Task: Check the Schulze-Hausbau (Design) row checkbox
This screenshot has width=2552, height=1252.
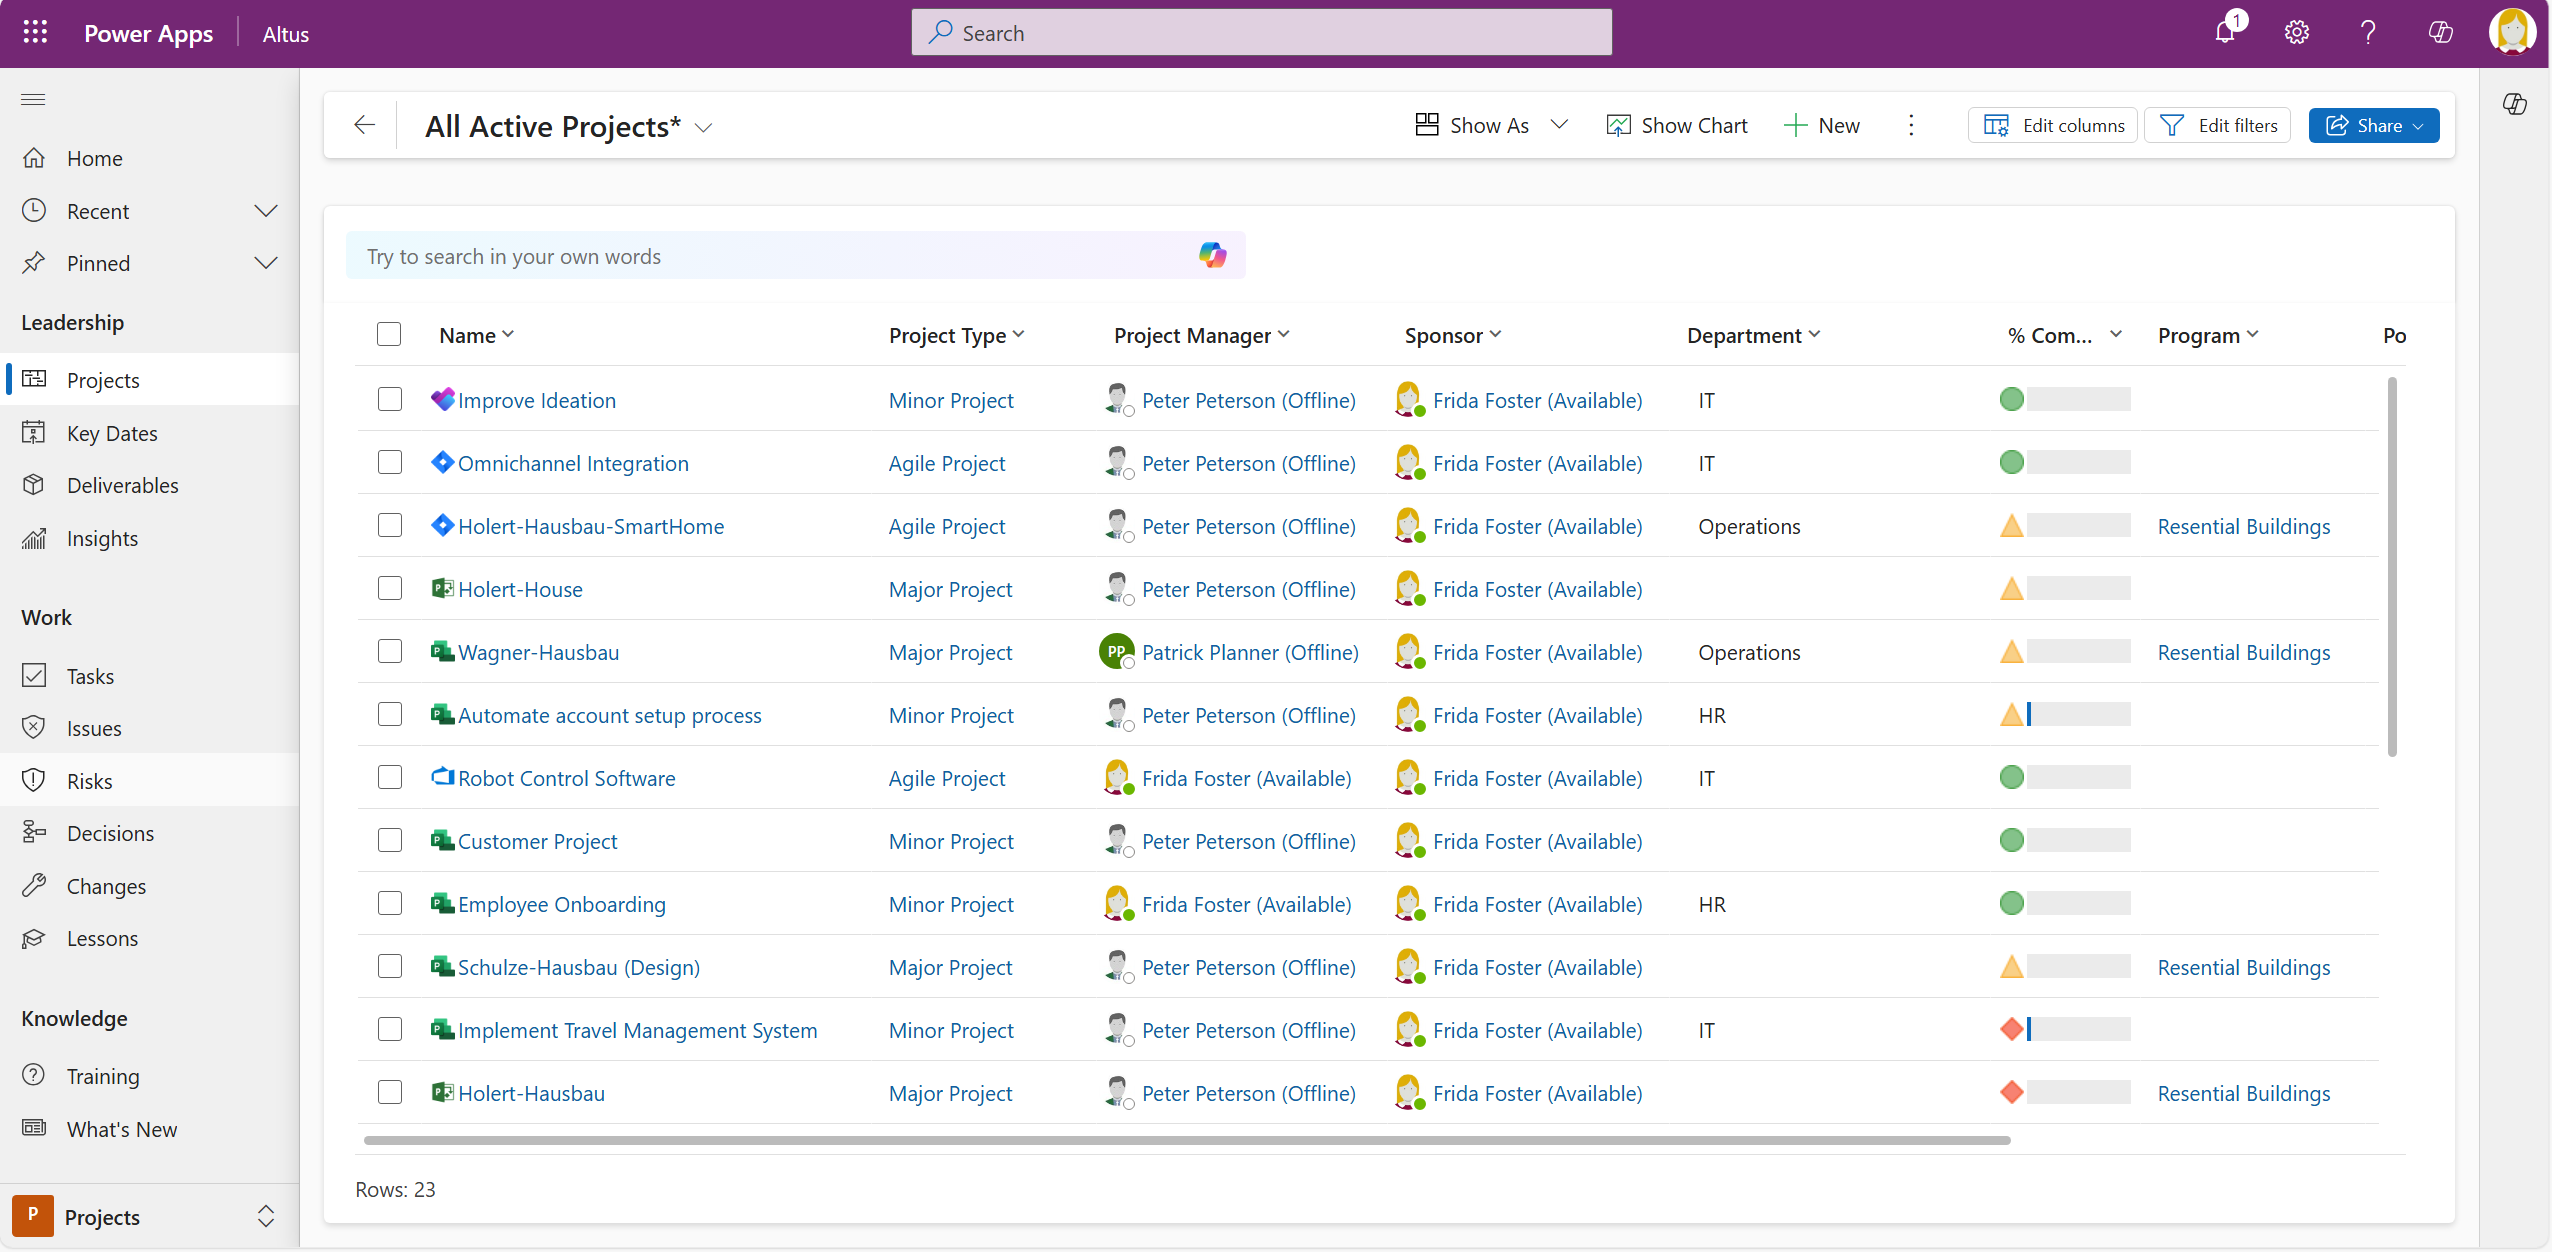Action: [390, 966]
